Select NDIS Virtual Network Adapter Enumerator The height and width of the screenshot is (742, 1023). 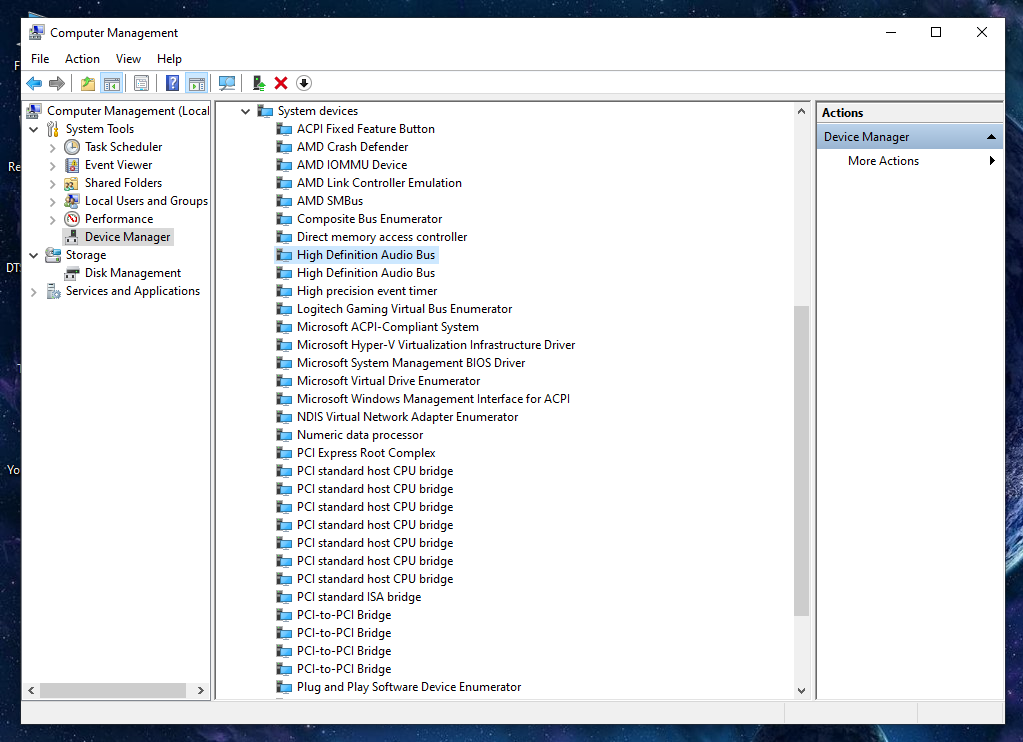(x=407, y=416)
